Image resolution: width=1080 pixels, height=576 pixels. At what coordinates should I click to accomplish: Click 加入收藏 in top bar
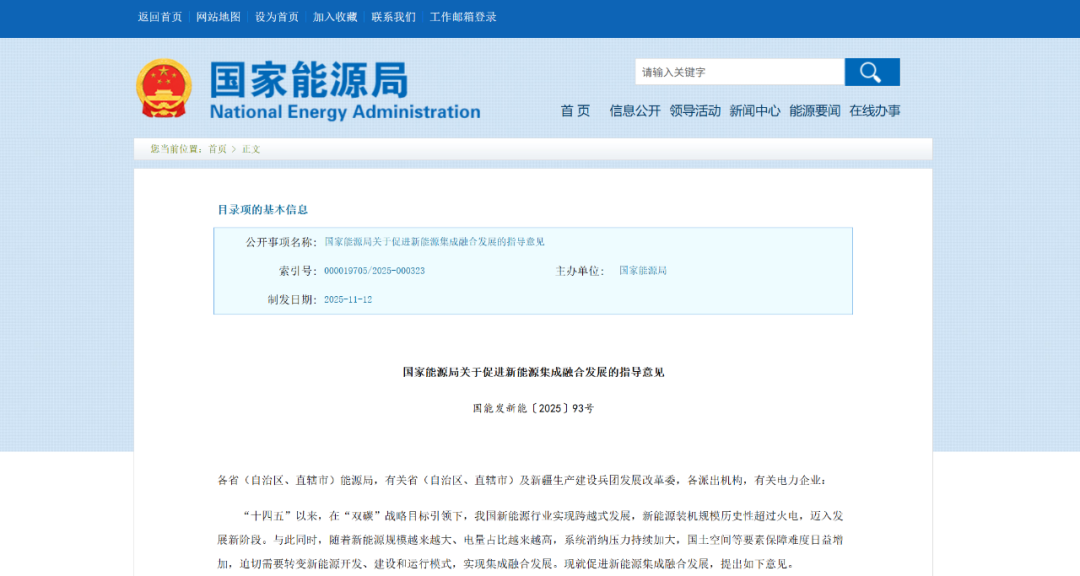point(335,17)
